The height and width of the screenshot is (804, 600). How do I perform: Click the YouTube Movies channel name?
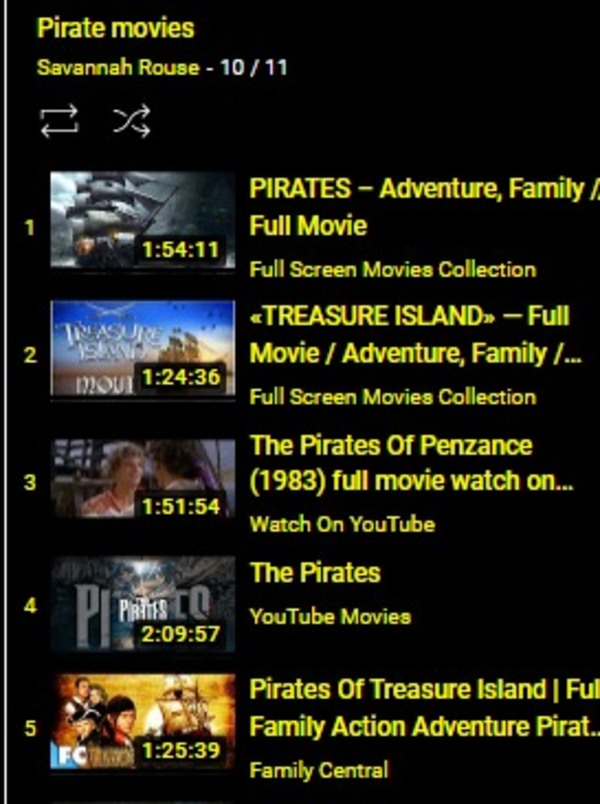point(330,616)
